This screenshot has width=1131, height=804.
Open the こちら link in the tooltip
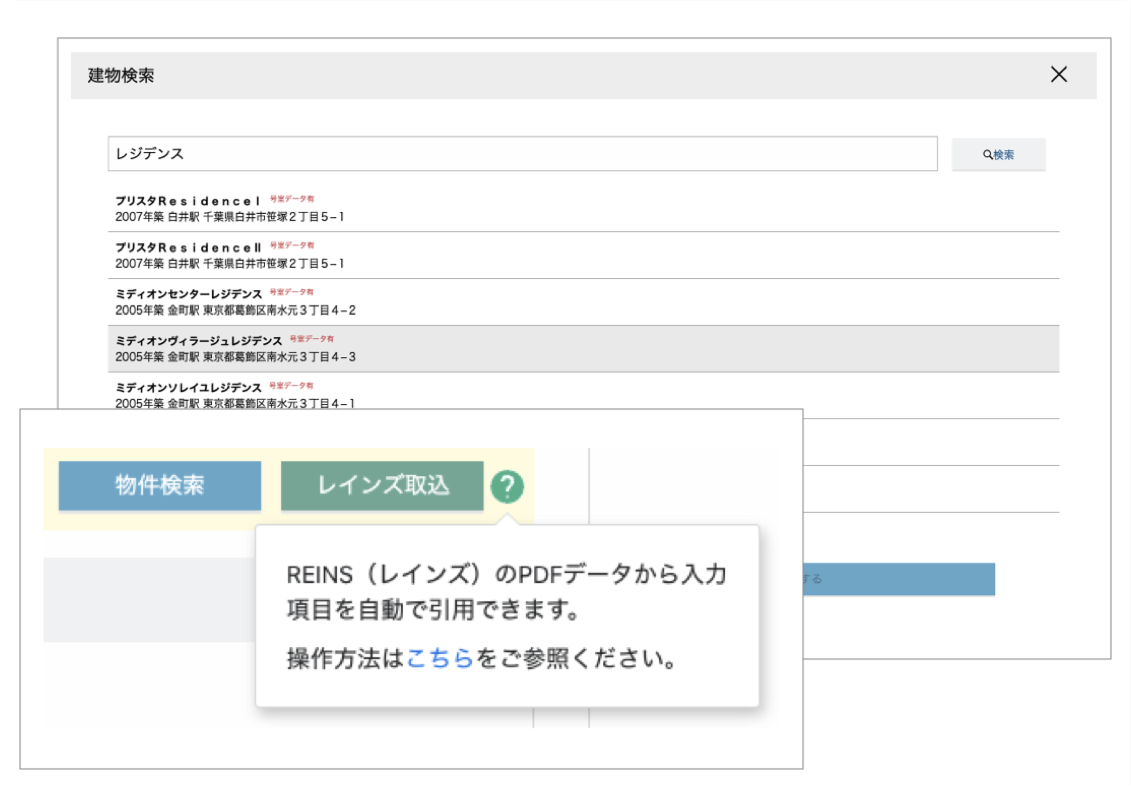coord(440,660)
